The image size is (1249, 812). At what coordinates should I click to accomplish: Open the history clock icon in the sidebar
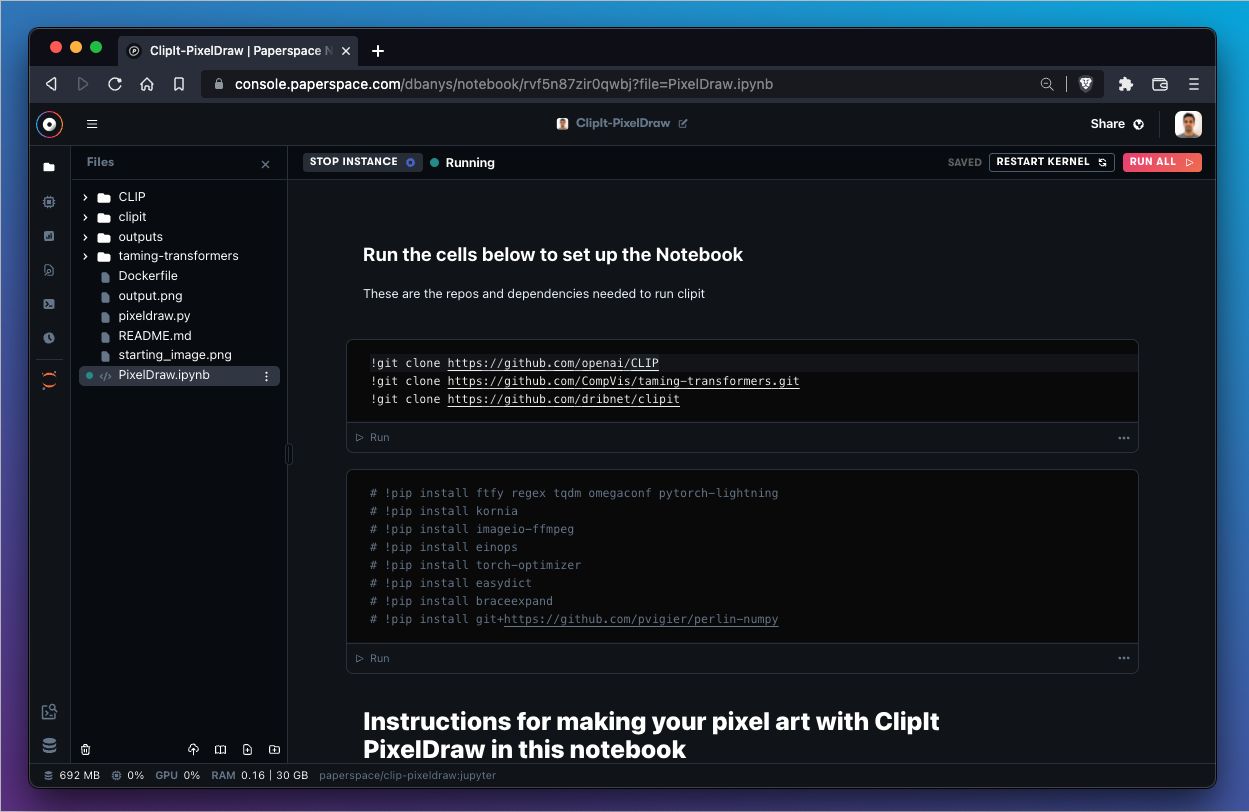49,338
